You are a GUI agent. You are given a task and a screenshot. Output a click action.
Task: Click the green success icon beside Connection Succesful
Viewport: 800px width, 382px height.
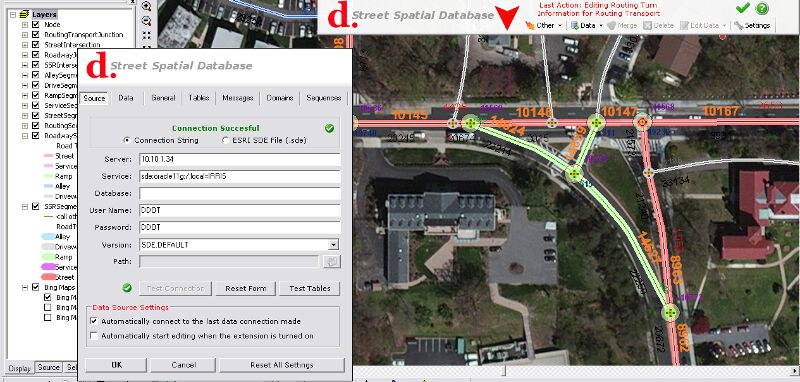coord(330,128)
